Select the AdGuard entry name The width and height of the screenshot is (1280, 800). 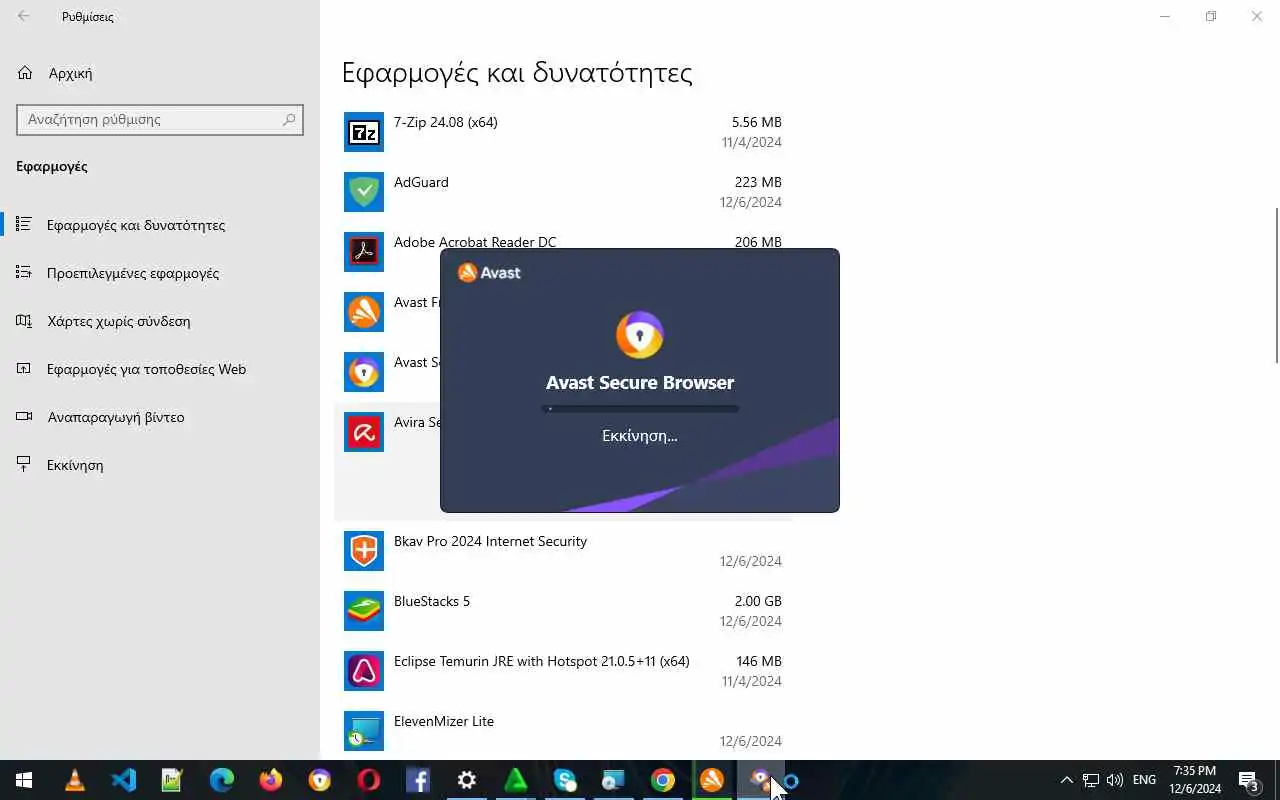(x=421, y=182)
